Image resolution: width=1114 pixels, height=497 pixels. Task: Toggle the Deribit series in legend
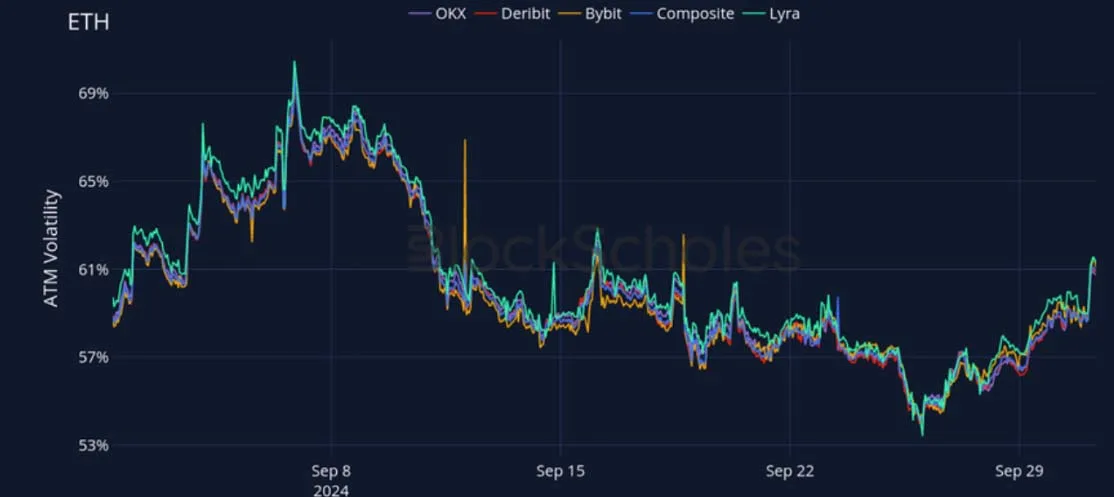pos(512,13)
